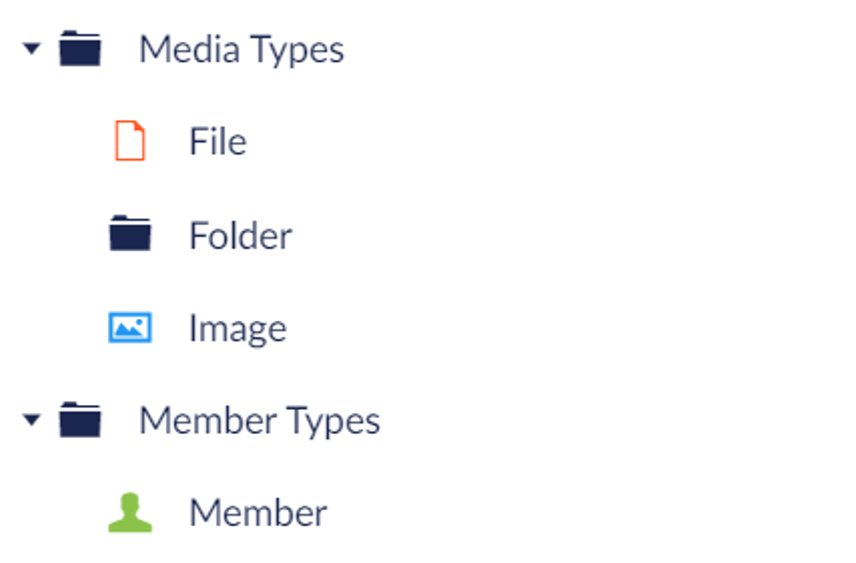Open the File media type
This screenshot has height=563, width=856.
point(217,141)
